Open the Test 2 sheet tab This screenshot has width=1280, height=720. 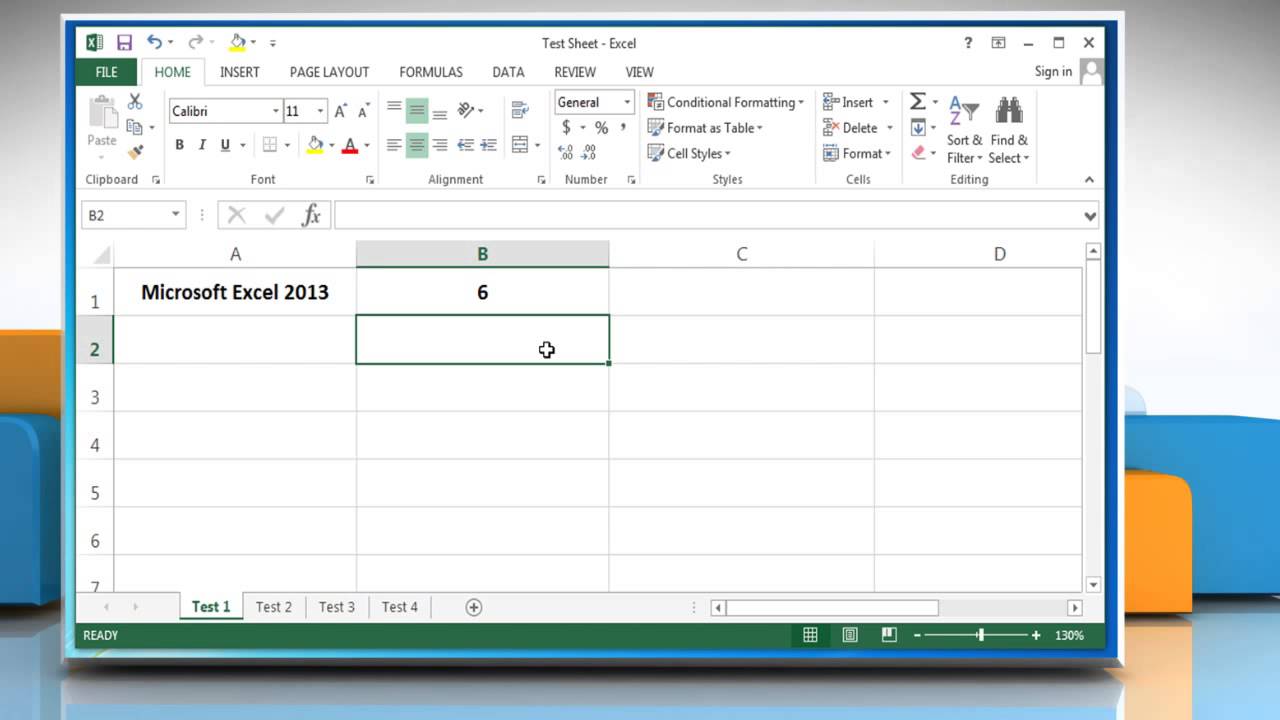pos(274,607)
